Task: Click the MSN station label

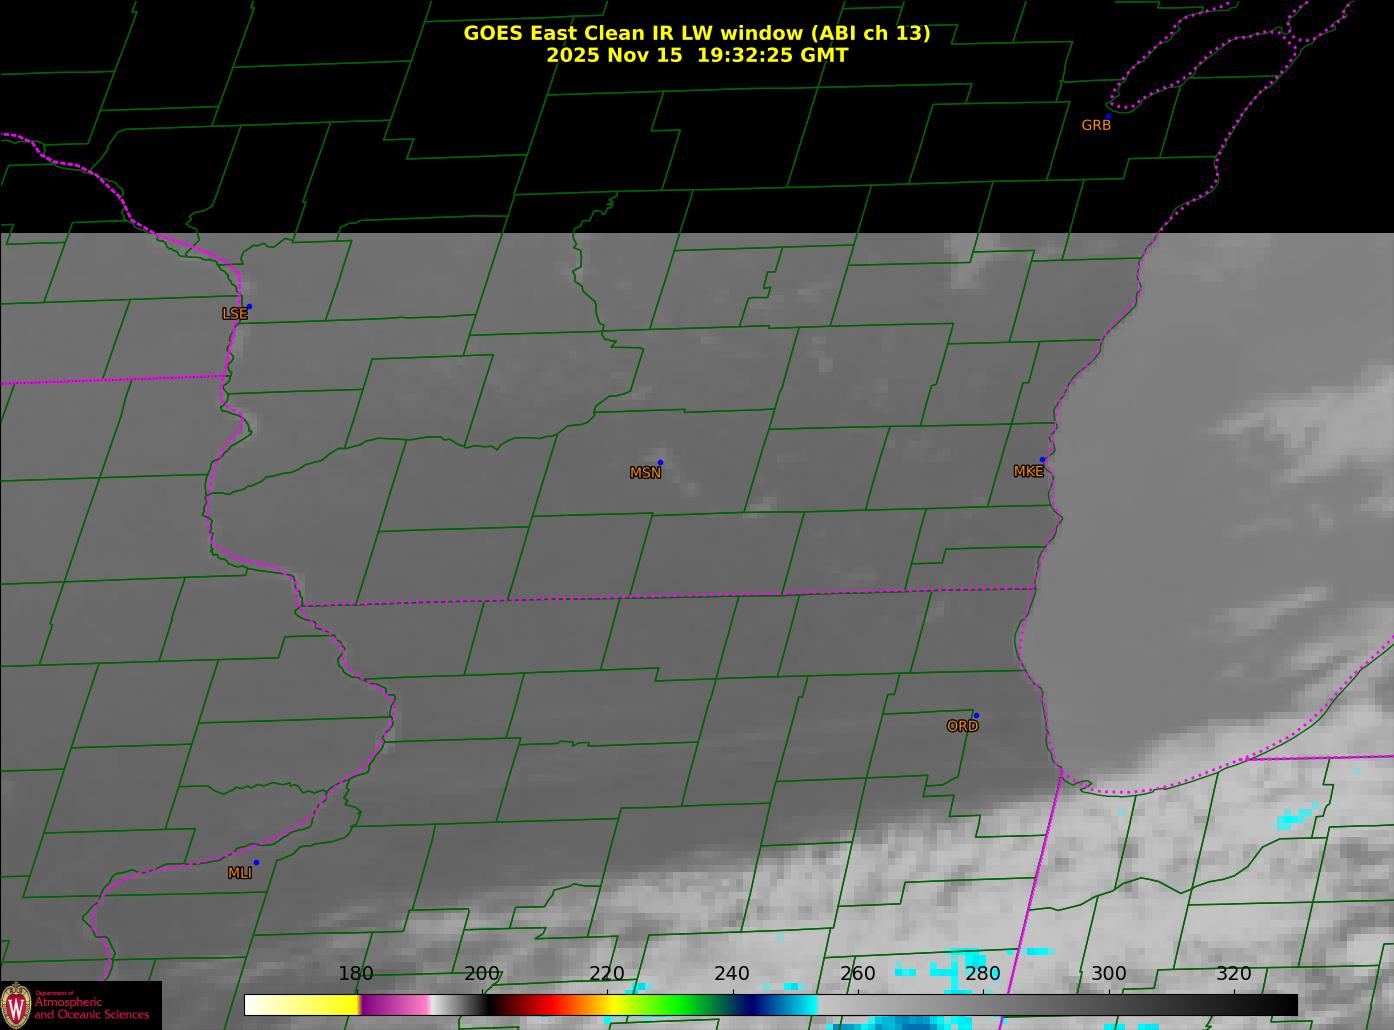Action: (x=645, y=473)
